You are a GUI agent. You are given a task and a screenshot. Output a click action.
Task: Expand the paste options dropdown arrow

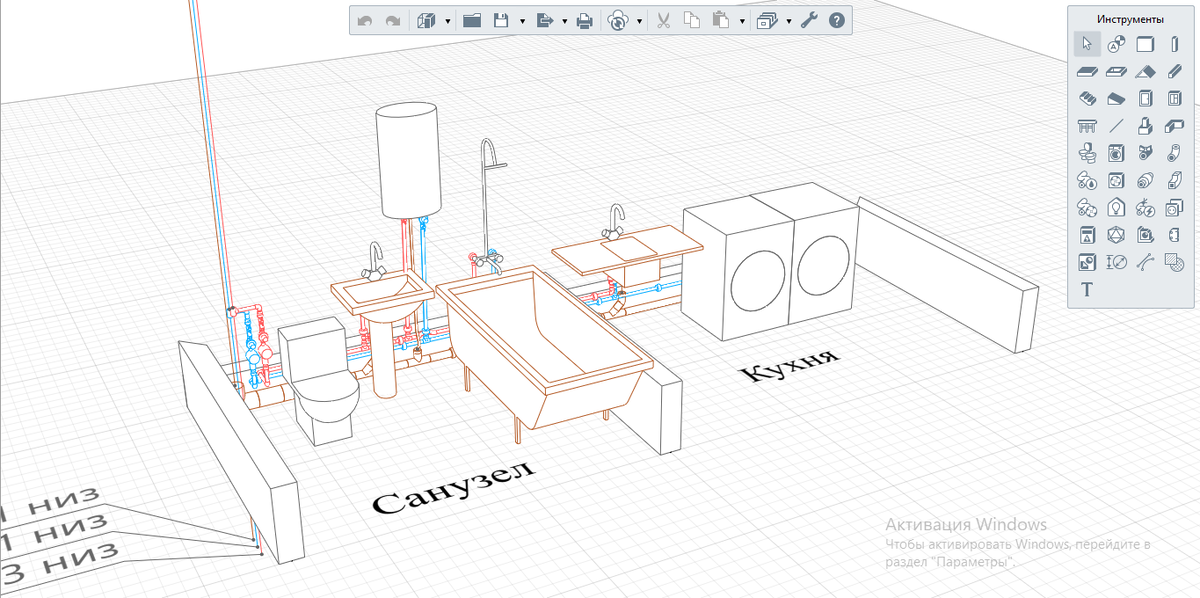pyautogui.click(x=742, y=20)
